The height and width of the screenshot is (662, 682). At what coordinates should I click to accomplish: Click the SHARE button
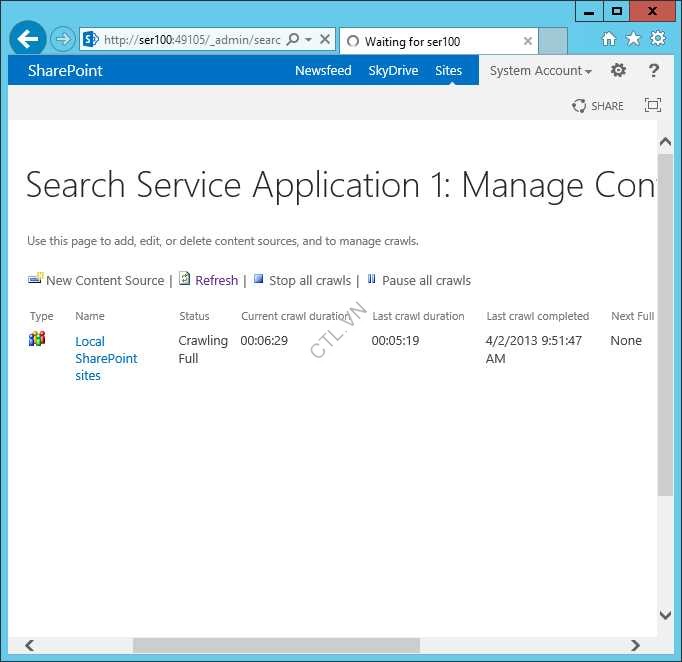[598, 106]
